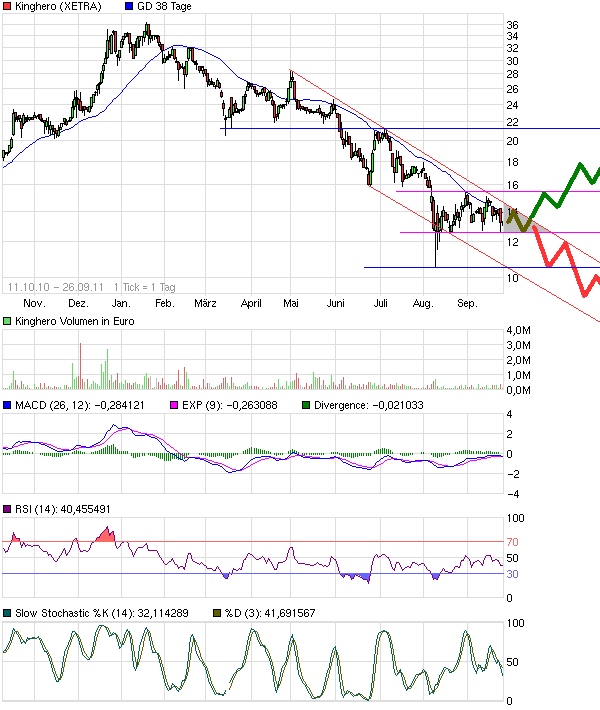Viewport: 600px width, 710px height.
Task: Click the 'Jan.' month label on the axis
Action: tap(121, 303)
